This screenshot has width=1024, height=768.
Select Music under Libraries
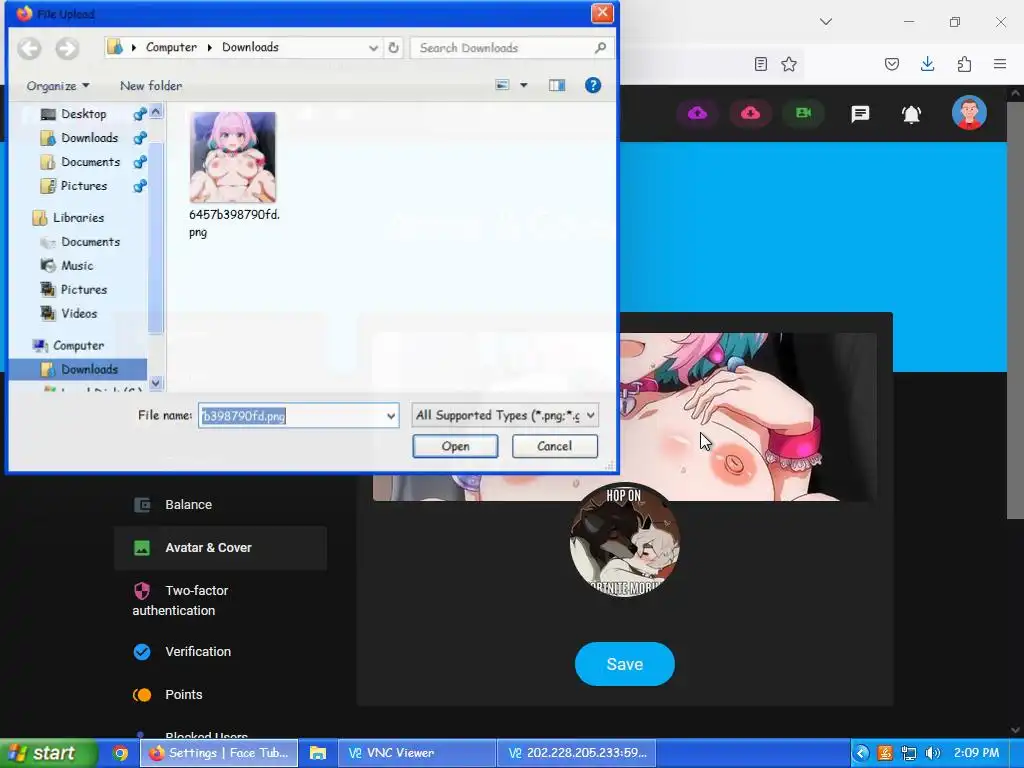pos(77,266)
